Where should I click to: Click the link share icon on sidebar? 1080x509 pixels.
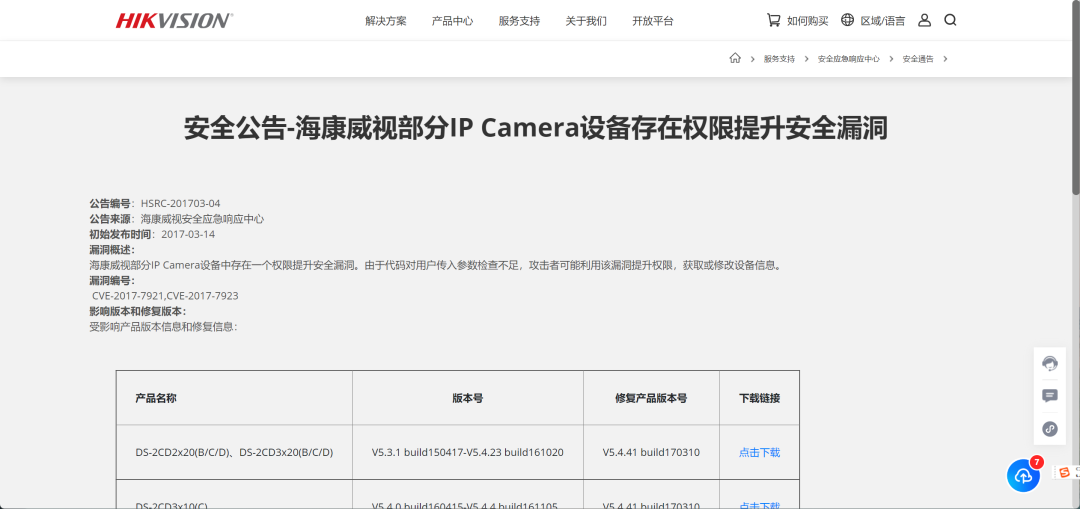click(1050, 428)
